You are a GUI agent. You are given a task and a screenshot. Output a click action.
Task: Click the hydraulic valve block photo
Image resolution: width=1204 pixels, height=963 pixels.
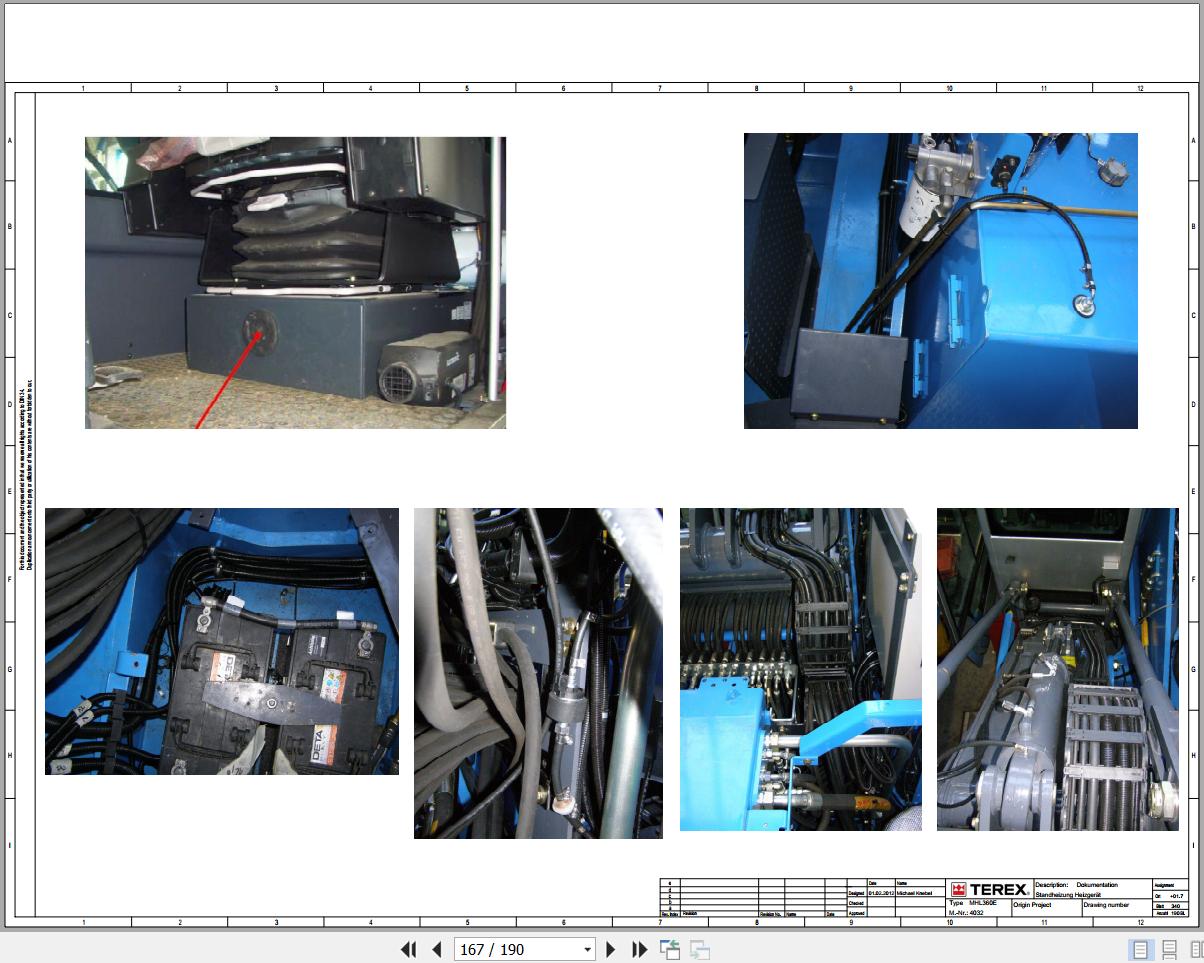pyautogui.click(x=800, y=669)
